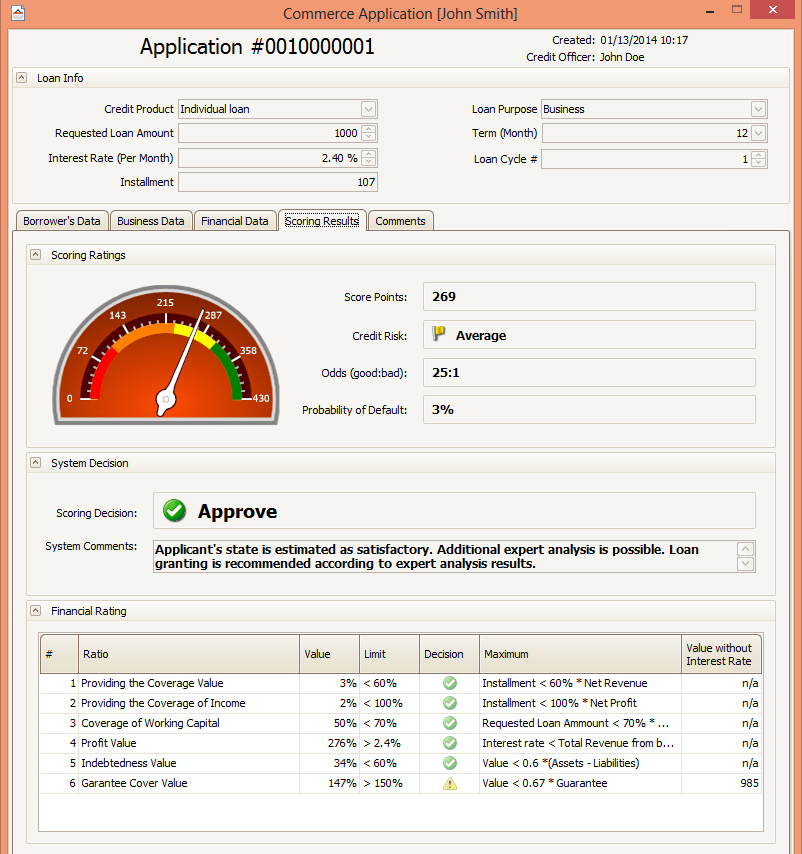Collapse the System Decision section

pos(37,463)
